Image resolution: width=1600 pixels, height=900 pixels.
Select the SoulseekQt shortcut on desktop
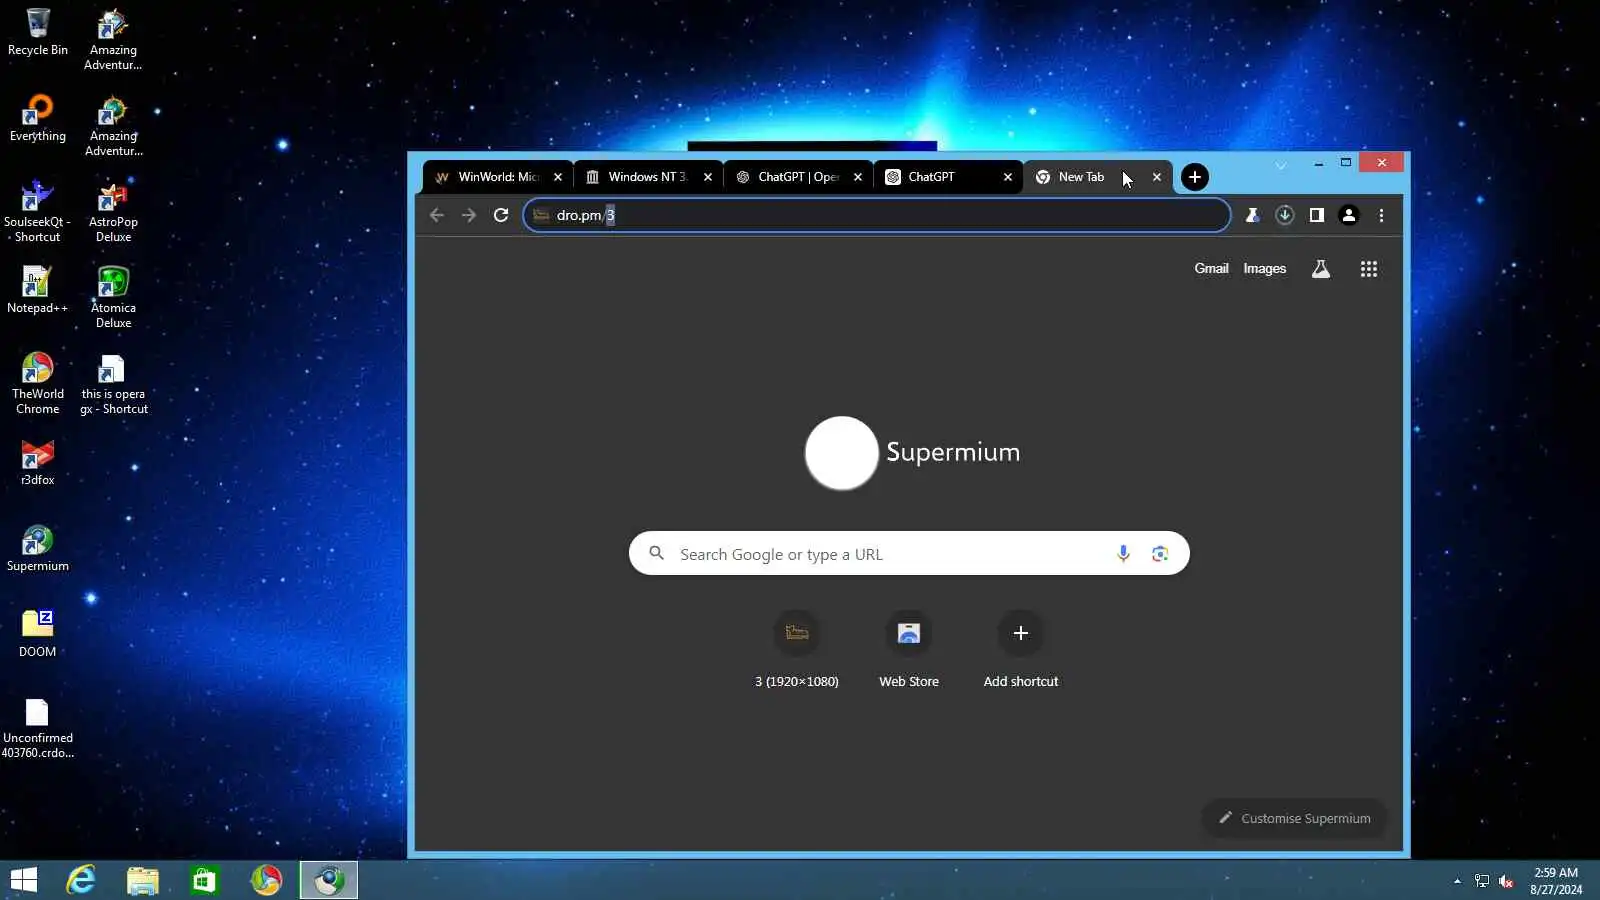[x=38, y=211]
